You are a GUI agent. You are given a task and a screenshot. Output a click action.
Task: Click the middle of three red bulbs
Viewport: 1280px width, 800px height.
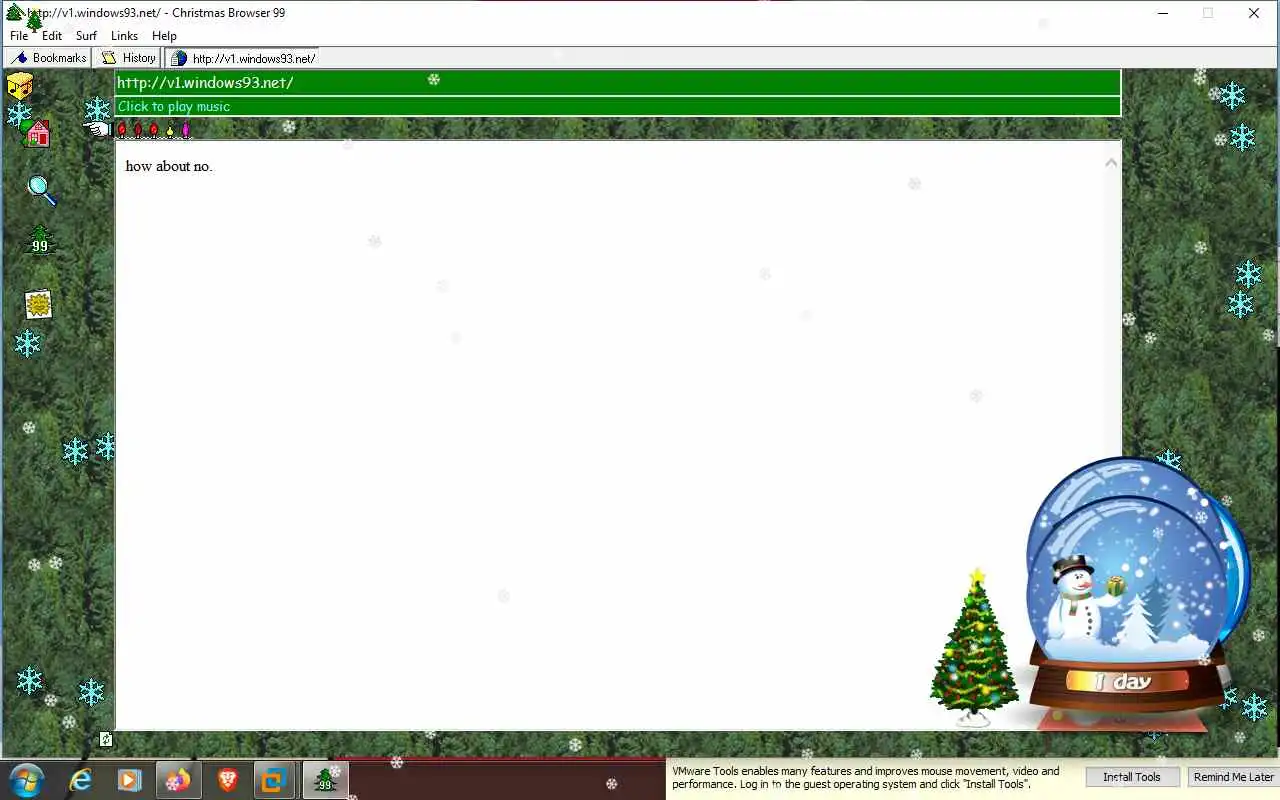(x=138, y=130)
